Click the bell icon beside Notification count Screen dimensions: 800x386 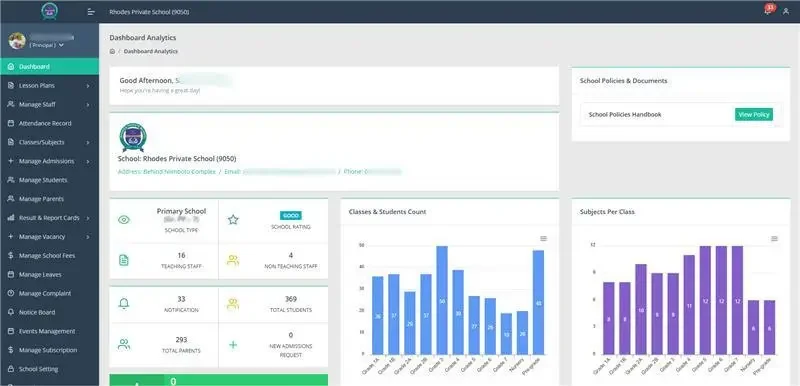pos(124,304)
